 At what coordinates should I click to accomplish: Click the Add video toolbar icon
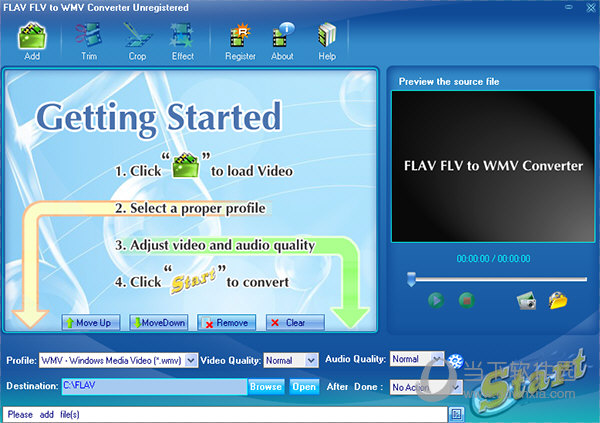(32, 41)
